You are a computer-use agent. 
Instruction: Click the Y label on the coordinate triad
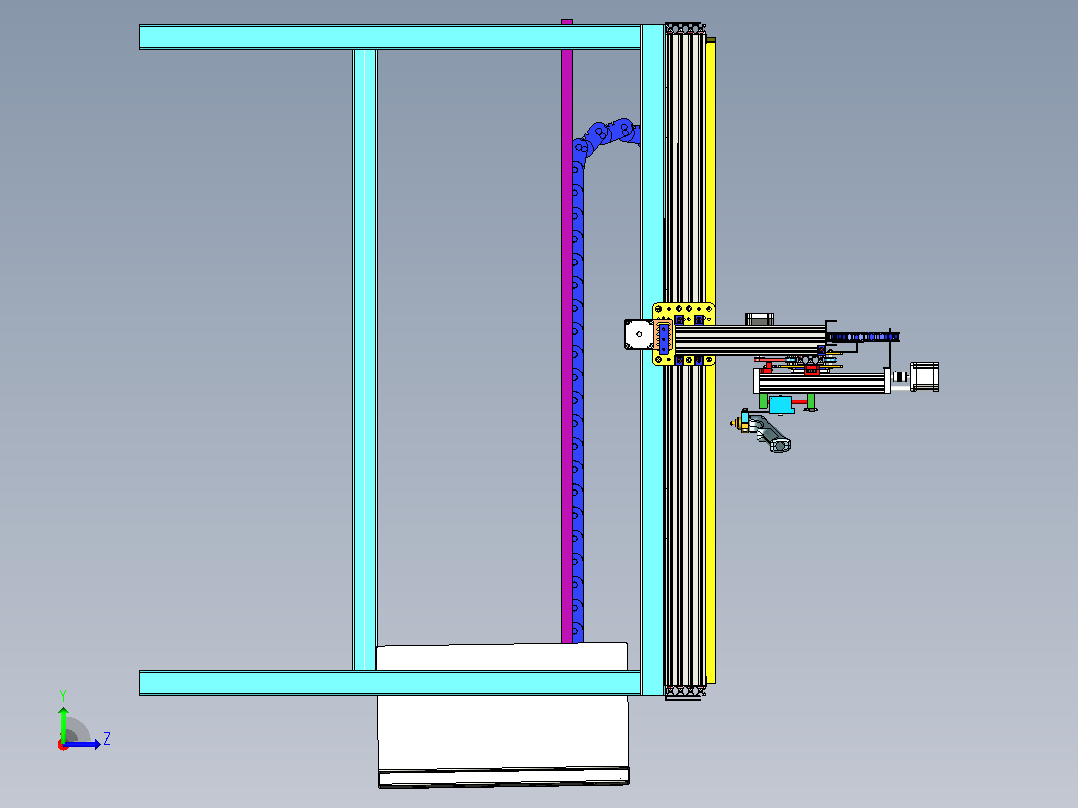tap(63, 696)
